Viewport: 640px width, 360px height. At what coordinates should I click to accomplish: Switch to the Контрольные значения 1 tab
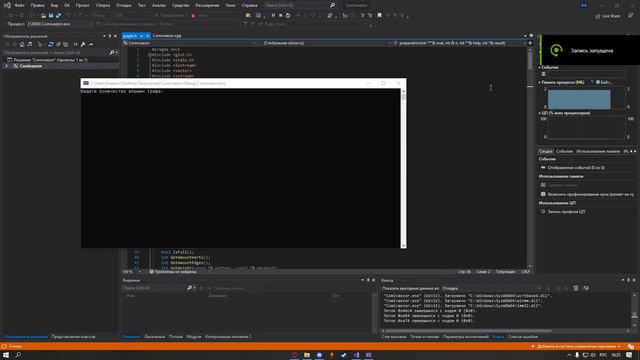[228, 337]
